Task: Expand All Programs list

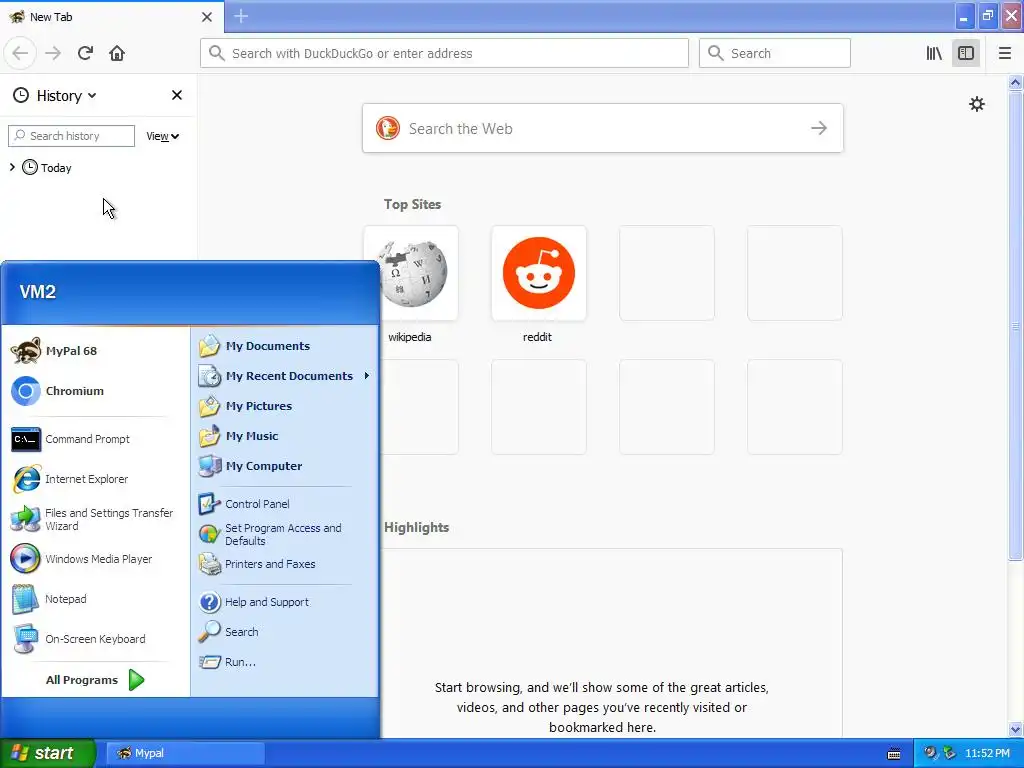Action: coord(95,680)
